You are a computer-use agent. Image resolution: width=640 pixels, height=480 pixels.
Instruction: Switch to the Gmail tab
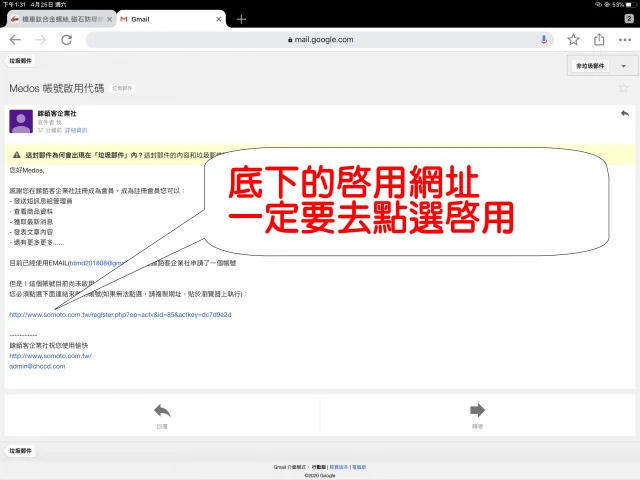171,19
